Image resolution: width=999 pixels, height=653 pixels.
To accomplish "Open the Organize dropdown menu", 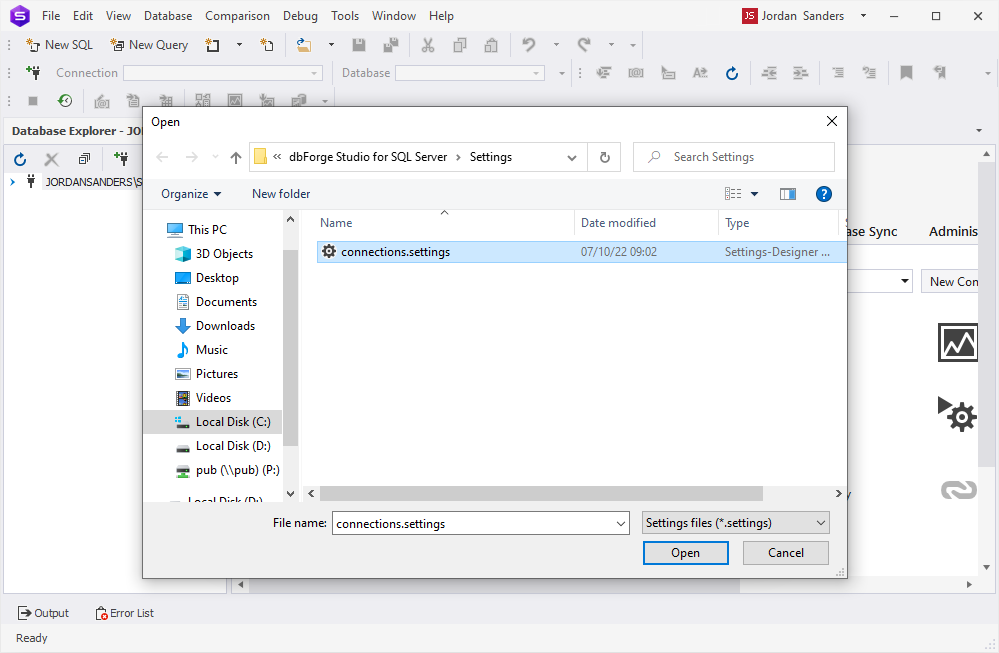I will 190,194.
